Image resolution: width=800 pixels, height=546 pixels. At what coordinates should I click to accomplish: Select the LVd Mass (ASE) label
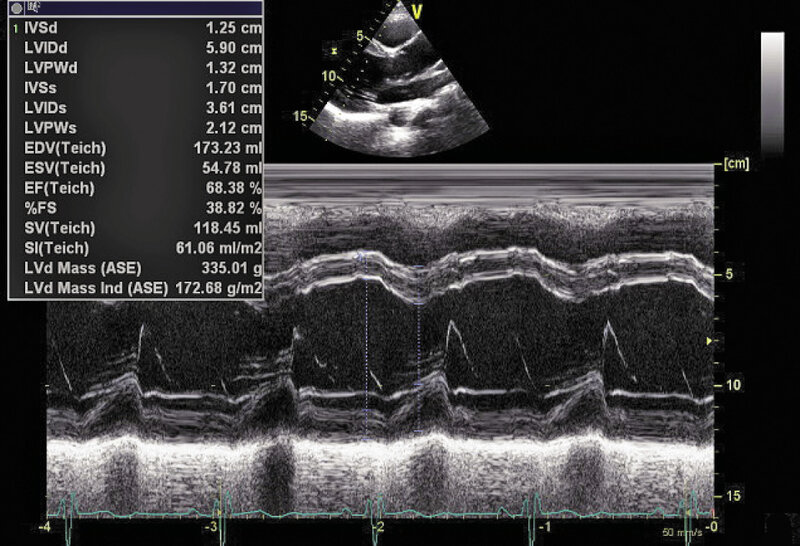coord(83,268)
